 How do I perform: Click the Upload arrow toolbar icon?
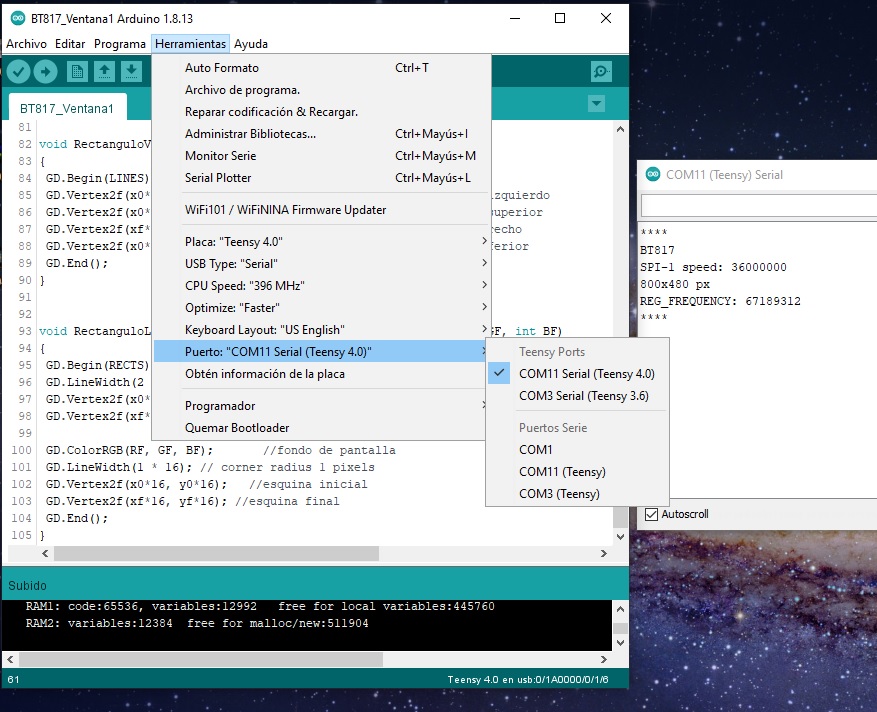(x=45, y=72)
